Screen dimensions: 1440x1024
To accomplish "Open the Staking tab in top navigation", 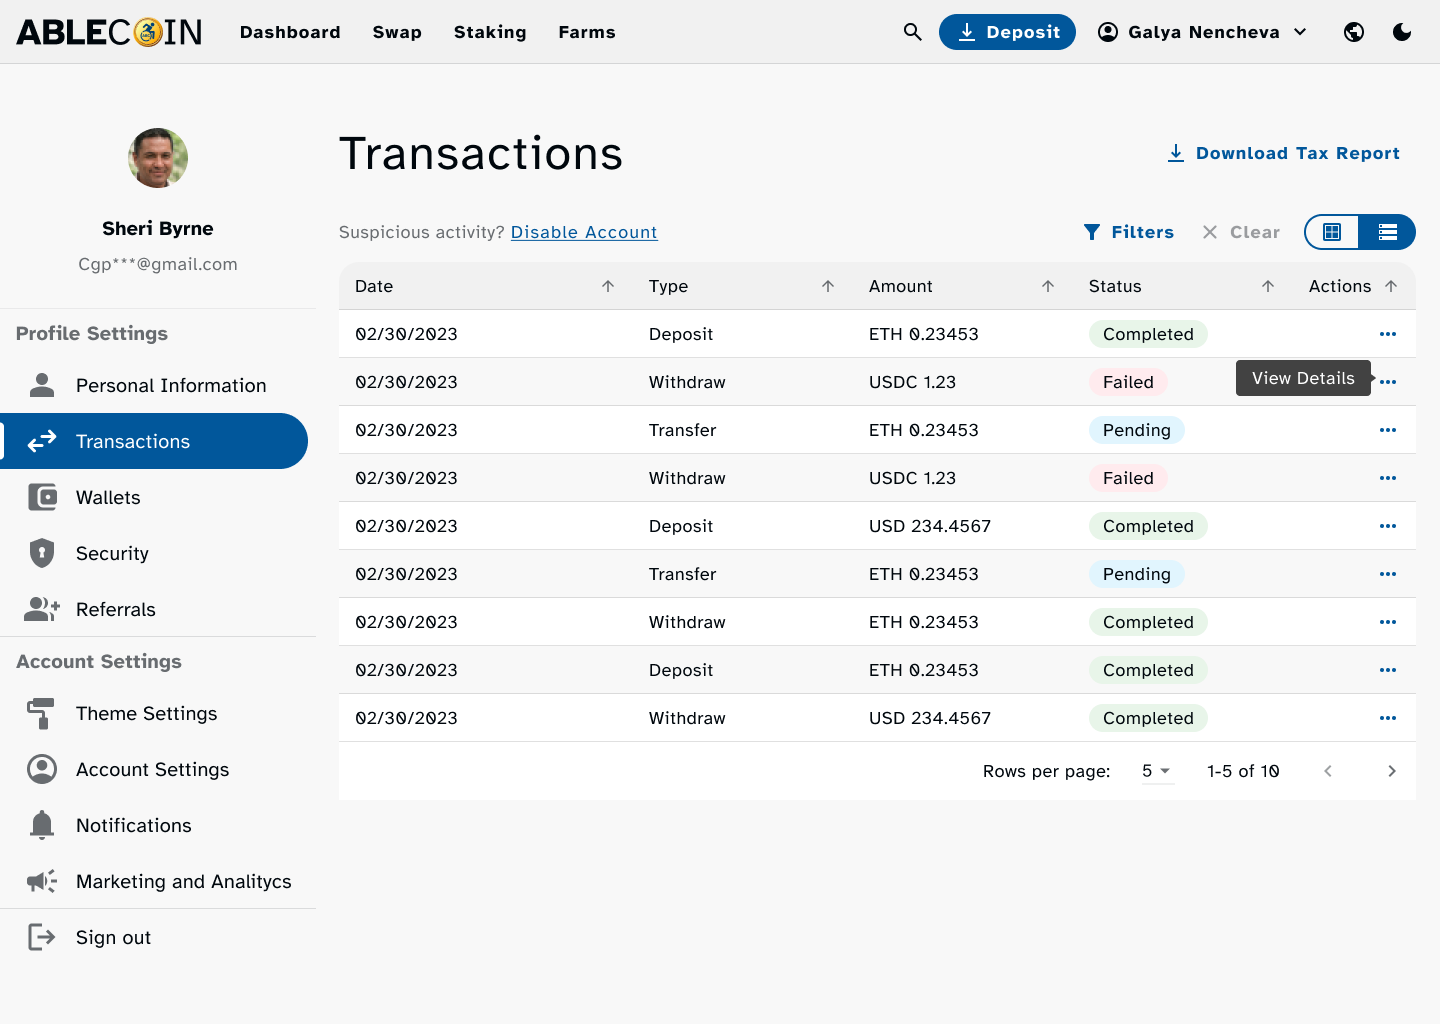I will pos(490,32).
